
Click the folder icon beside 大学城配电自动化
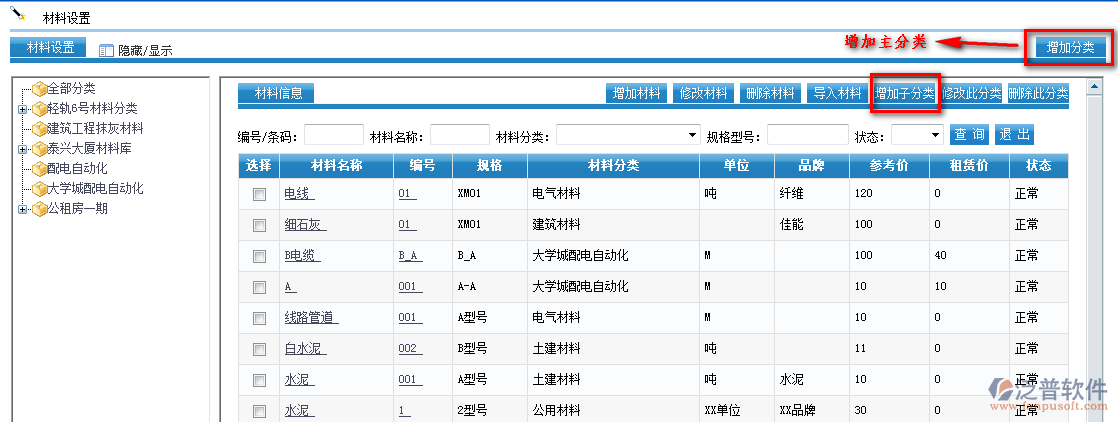click(x=39, y=189)
